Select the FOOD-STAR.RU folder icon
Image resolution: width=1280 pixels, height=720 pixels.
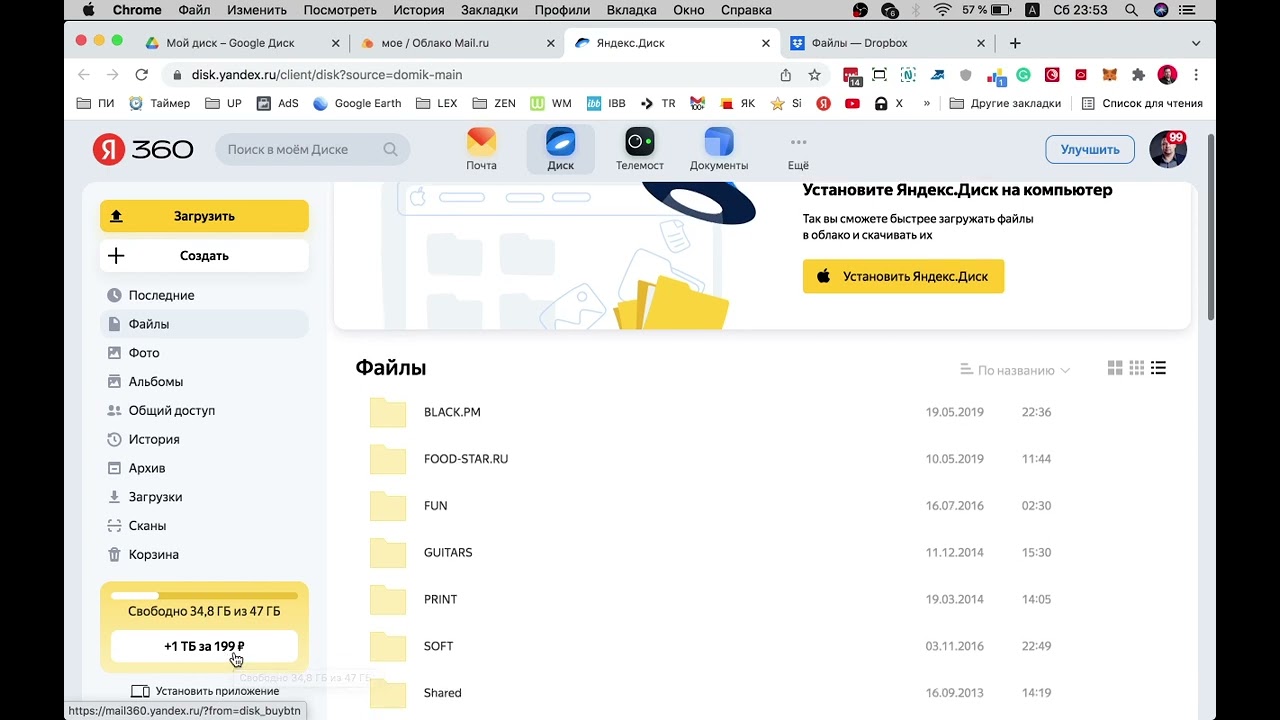pyautogui.click(x=388, y=459)
